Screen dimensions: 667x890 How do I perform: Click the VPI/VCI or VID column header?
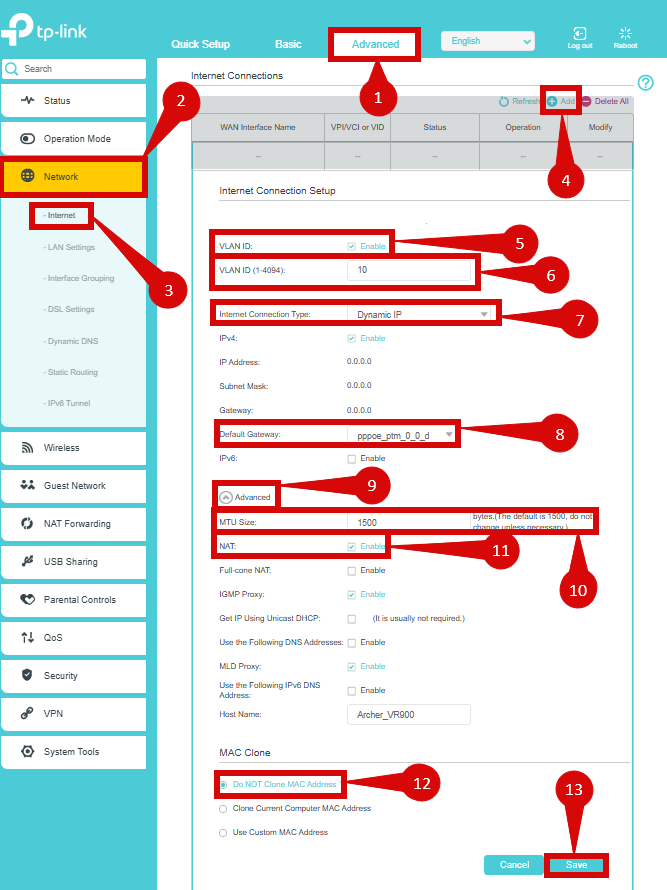pos(358,127)
